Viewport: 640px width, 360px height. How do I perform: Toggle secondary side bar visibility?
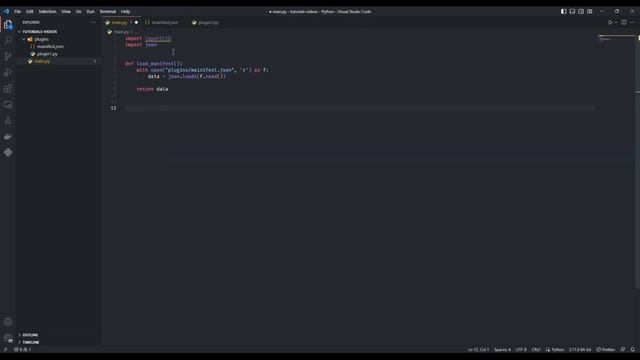coord(581,11)
